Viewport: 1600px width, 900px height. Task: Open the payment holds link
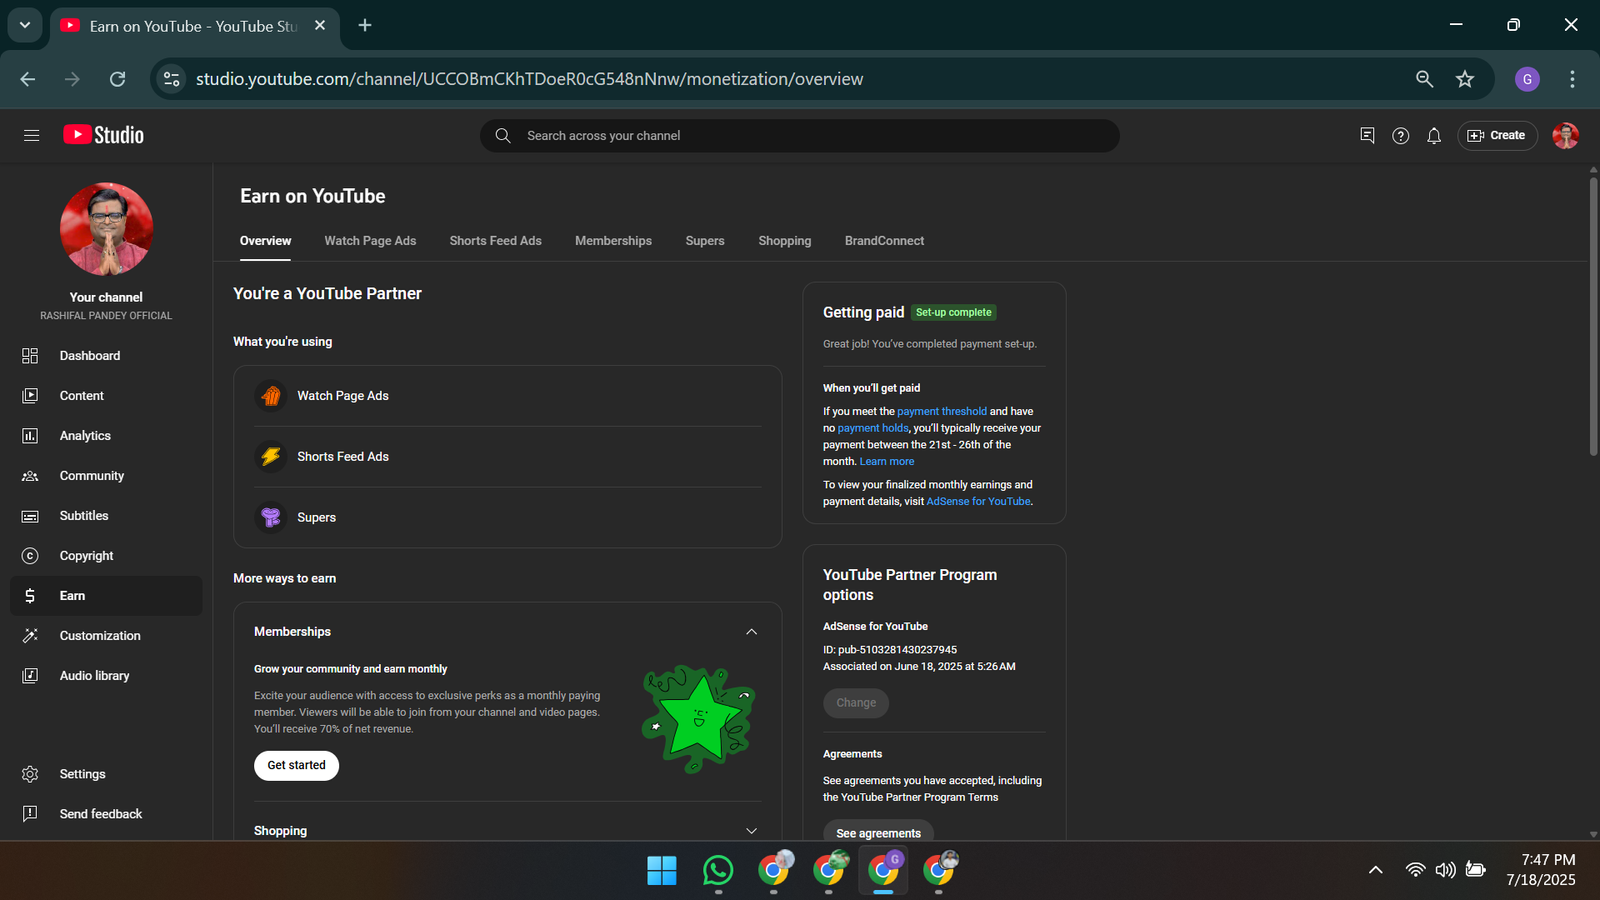(873, 428)
